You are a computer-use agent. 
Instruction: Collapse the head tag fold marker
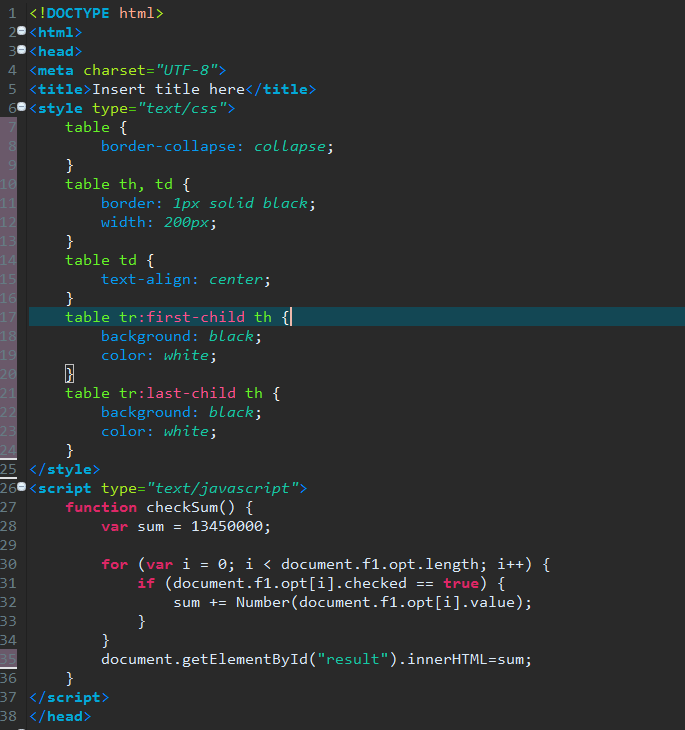pos(21,50)
